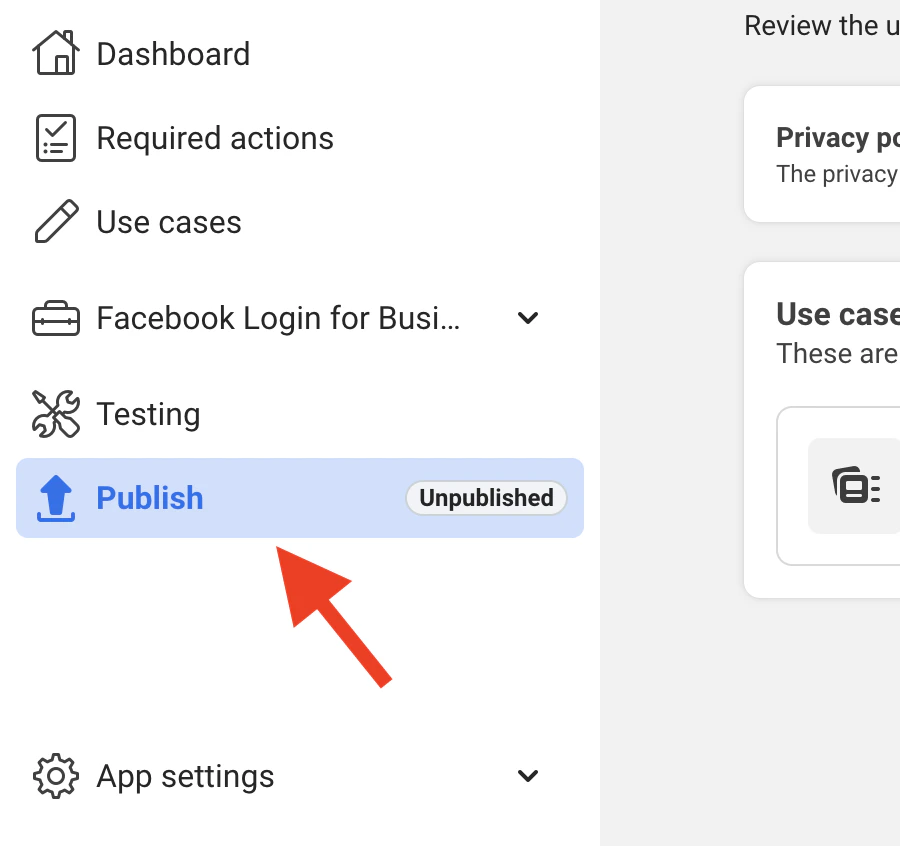Click the Required actions checklist icon

point(55,137)
